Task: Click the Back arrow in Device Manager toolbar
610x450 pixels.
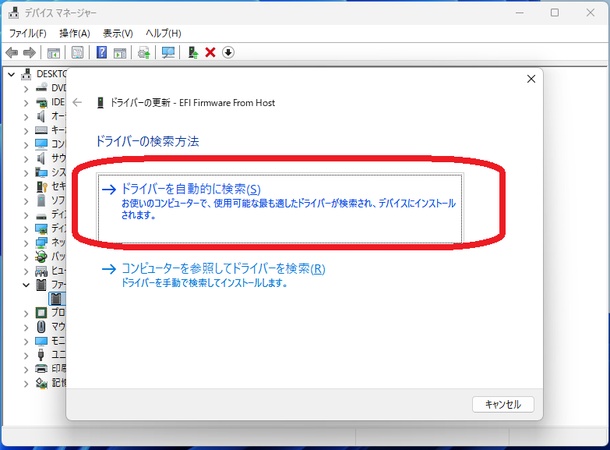Action: [x=12, y=52]
